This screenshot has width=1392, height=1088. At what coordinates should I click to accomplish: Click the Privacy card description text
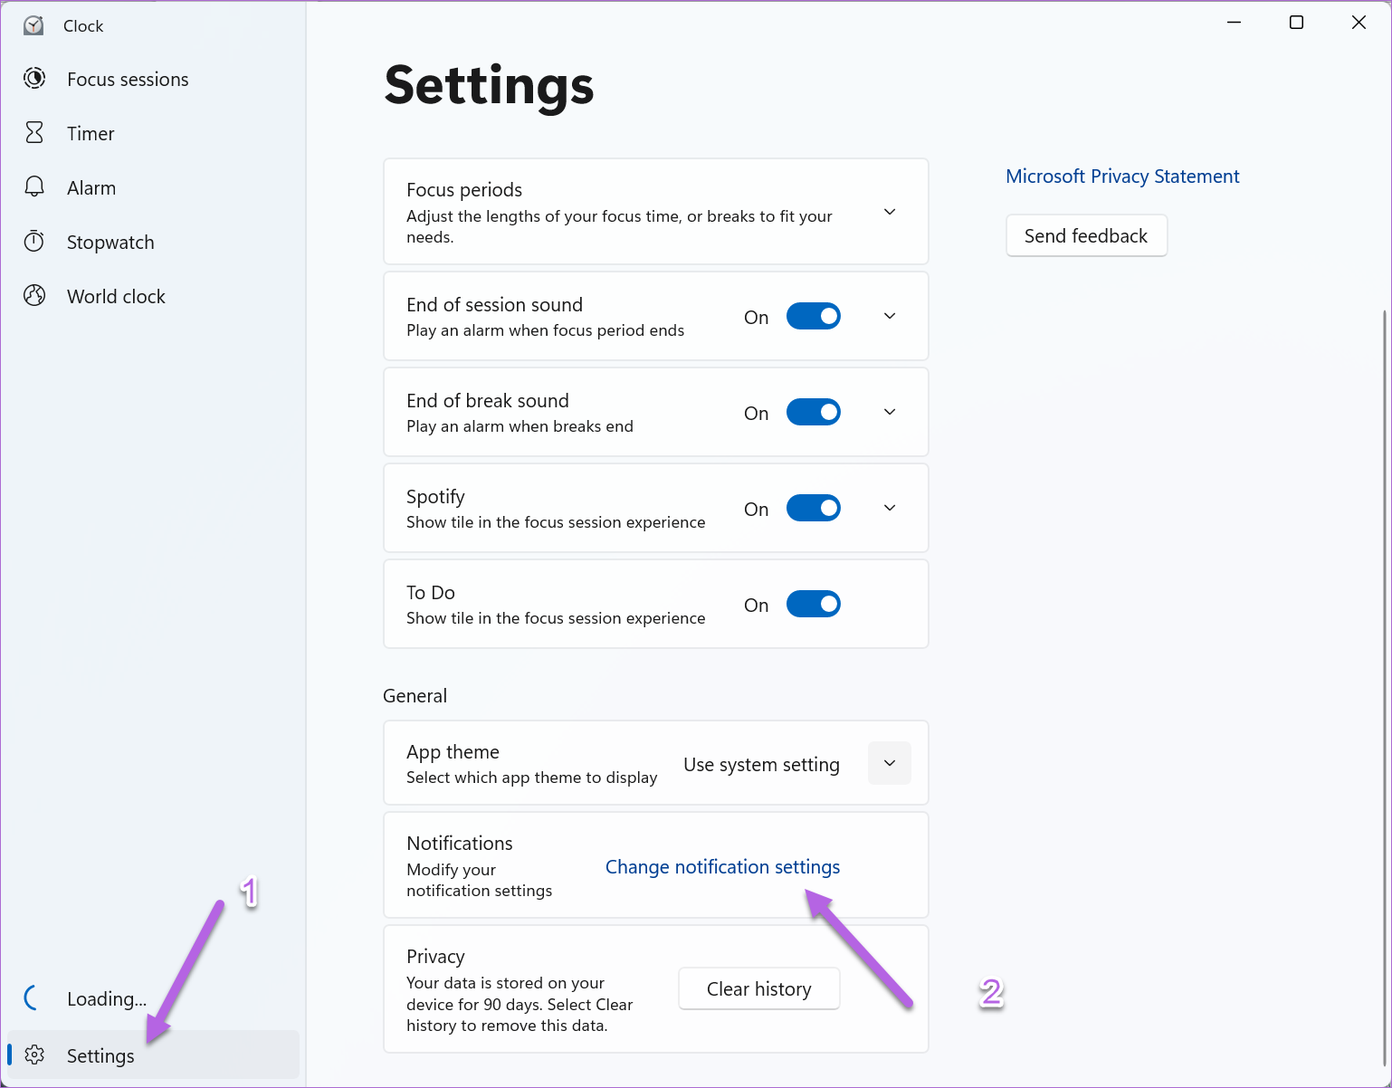click(520, 1004)
